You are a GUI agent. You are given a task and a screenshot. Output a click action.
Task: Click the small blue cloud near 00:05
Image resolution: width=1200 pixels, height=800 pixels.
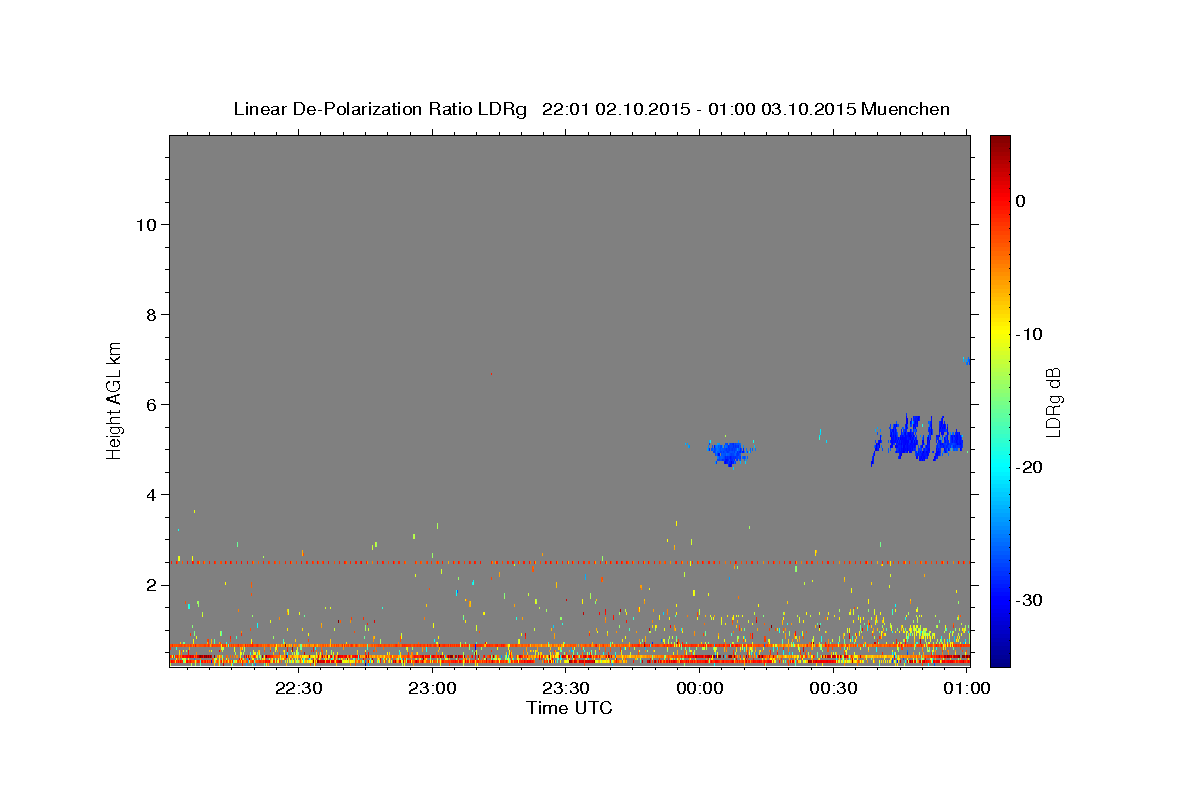(x=731, y=452)
